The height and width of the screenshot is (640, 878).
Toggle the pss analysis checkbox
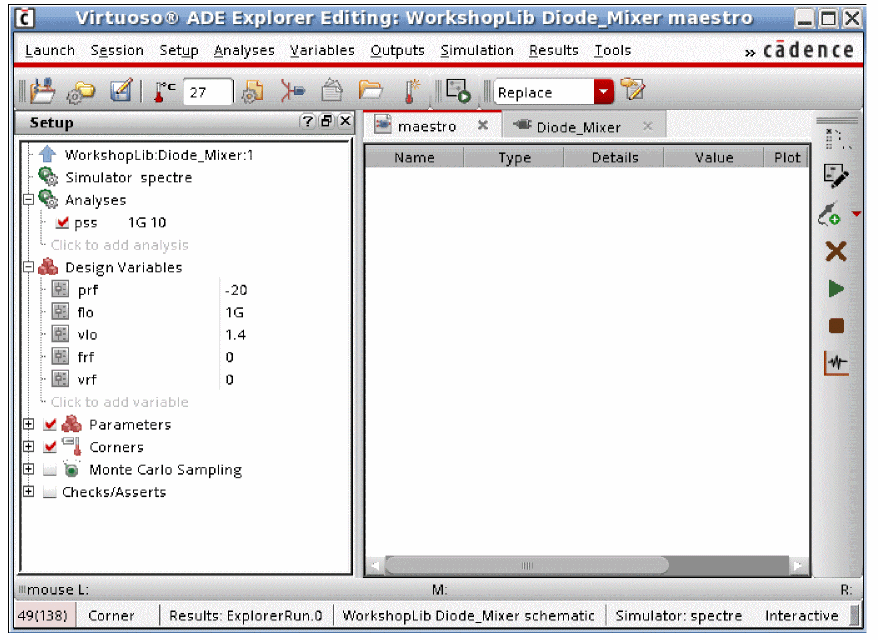62,222
